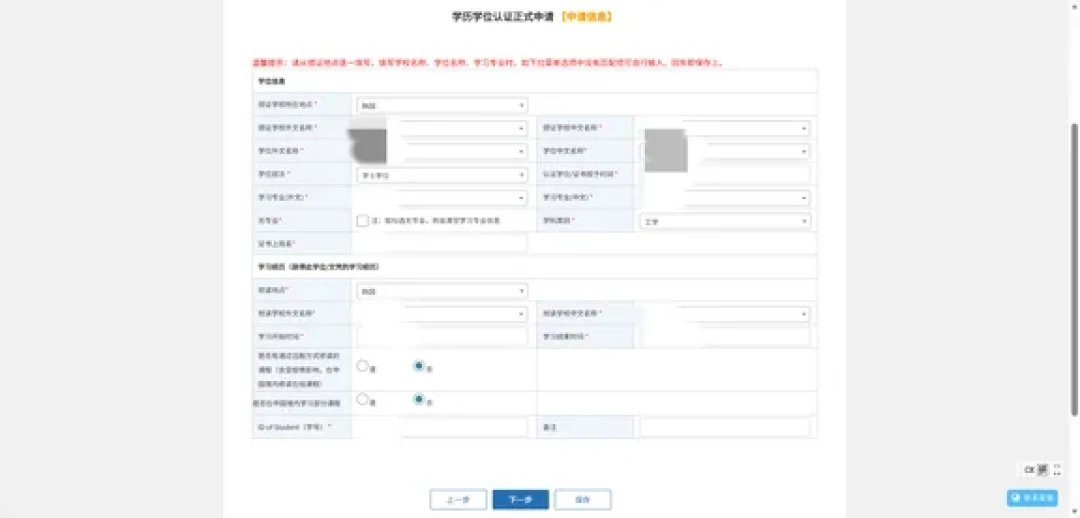Go back with the 上一步 button
Screen dimensions: 1080x518
coord(458,500)
